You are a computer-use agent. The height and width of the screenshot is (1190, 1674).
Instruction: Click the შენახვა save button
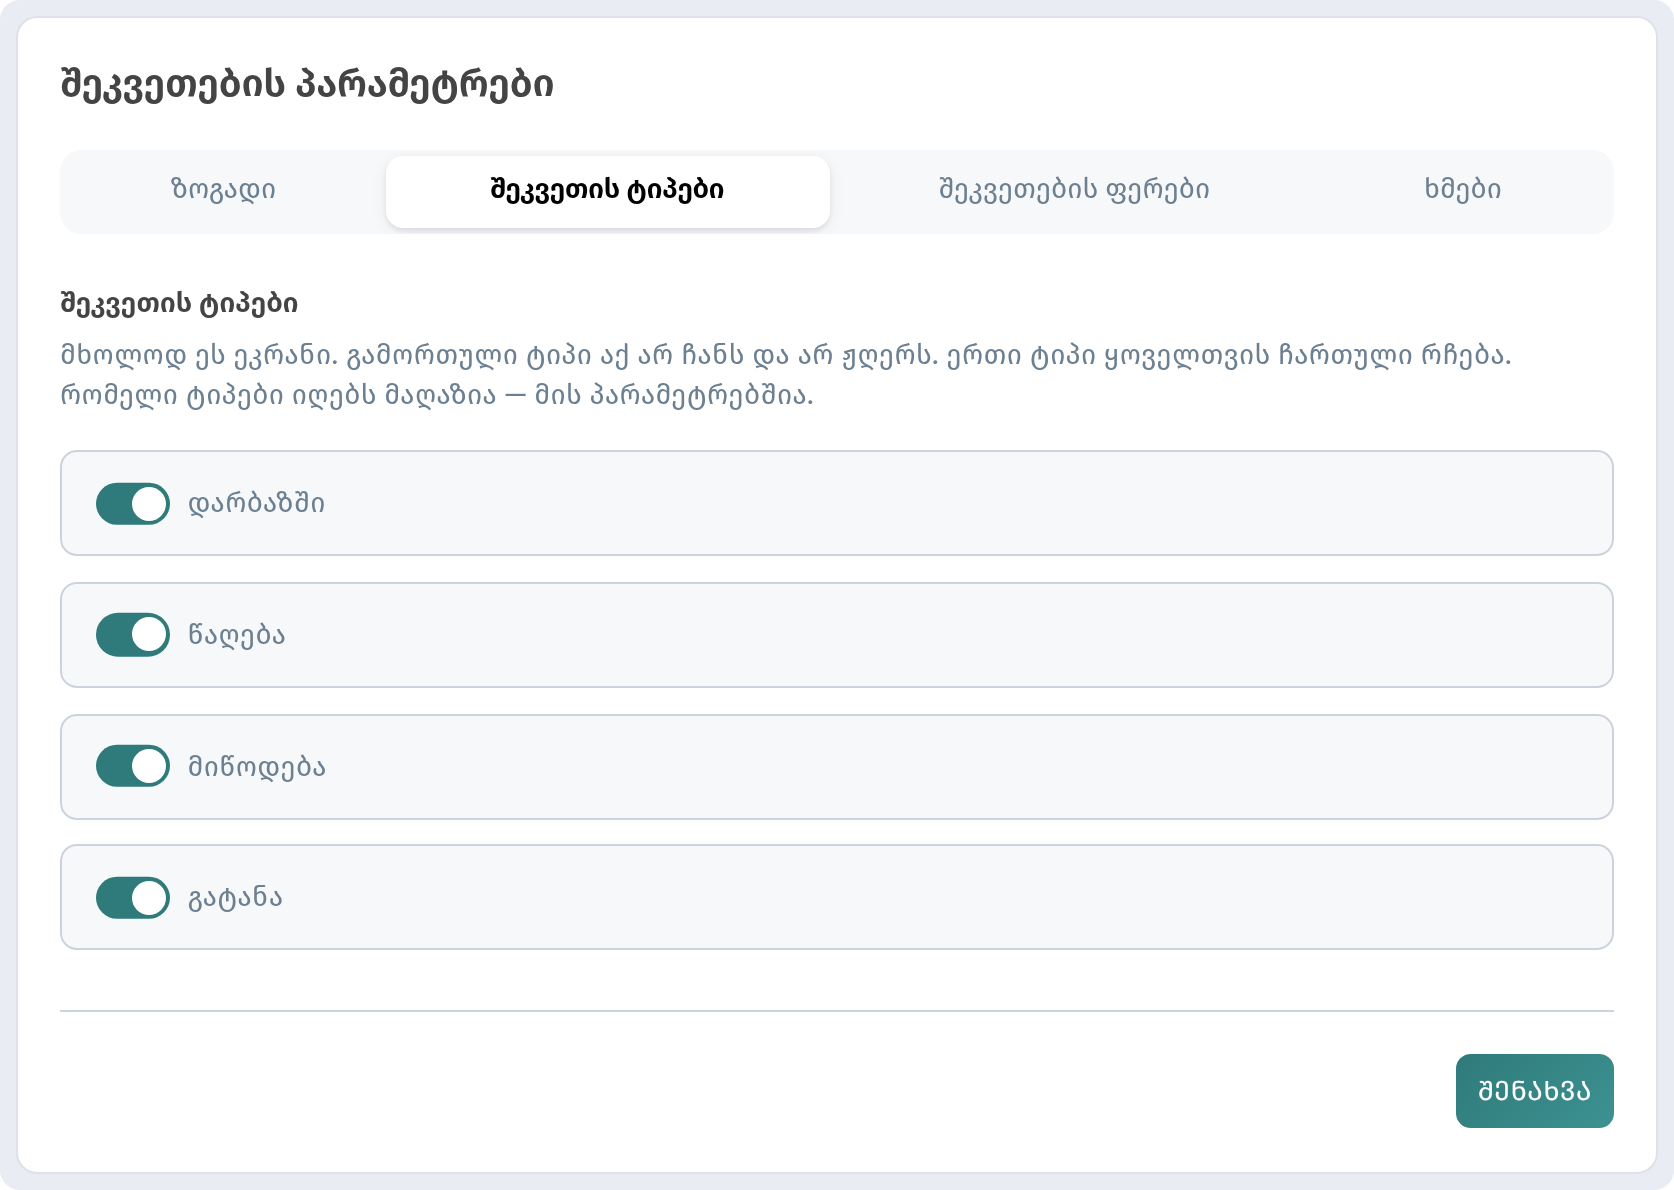tap(1534, 1091)
